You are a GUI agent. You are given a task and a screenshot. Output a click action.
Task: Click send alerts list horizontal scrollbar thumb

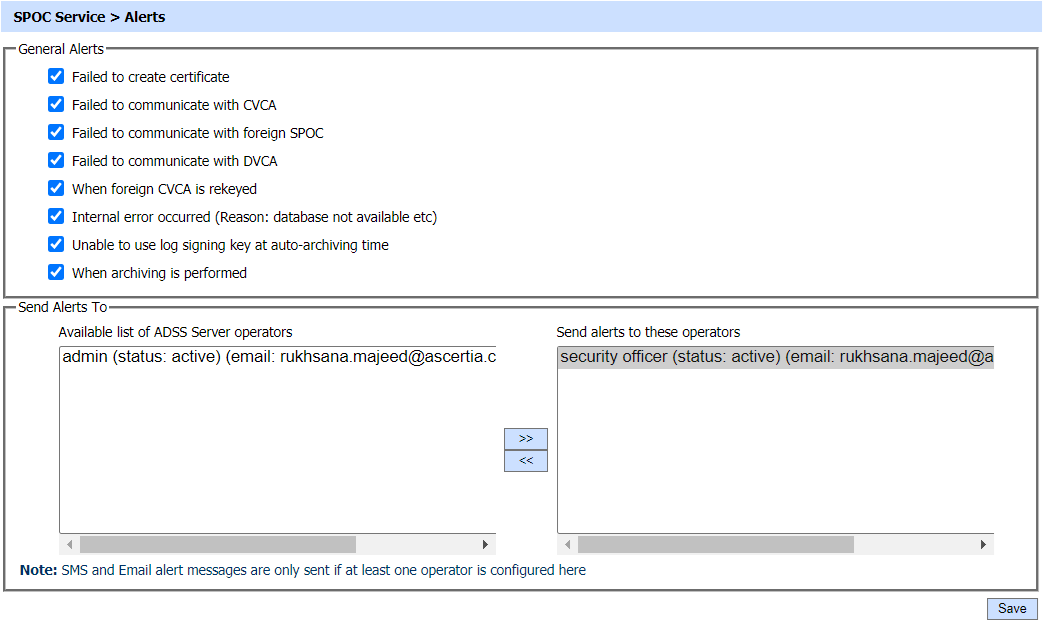coord(715,545)
